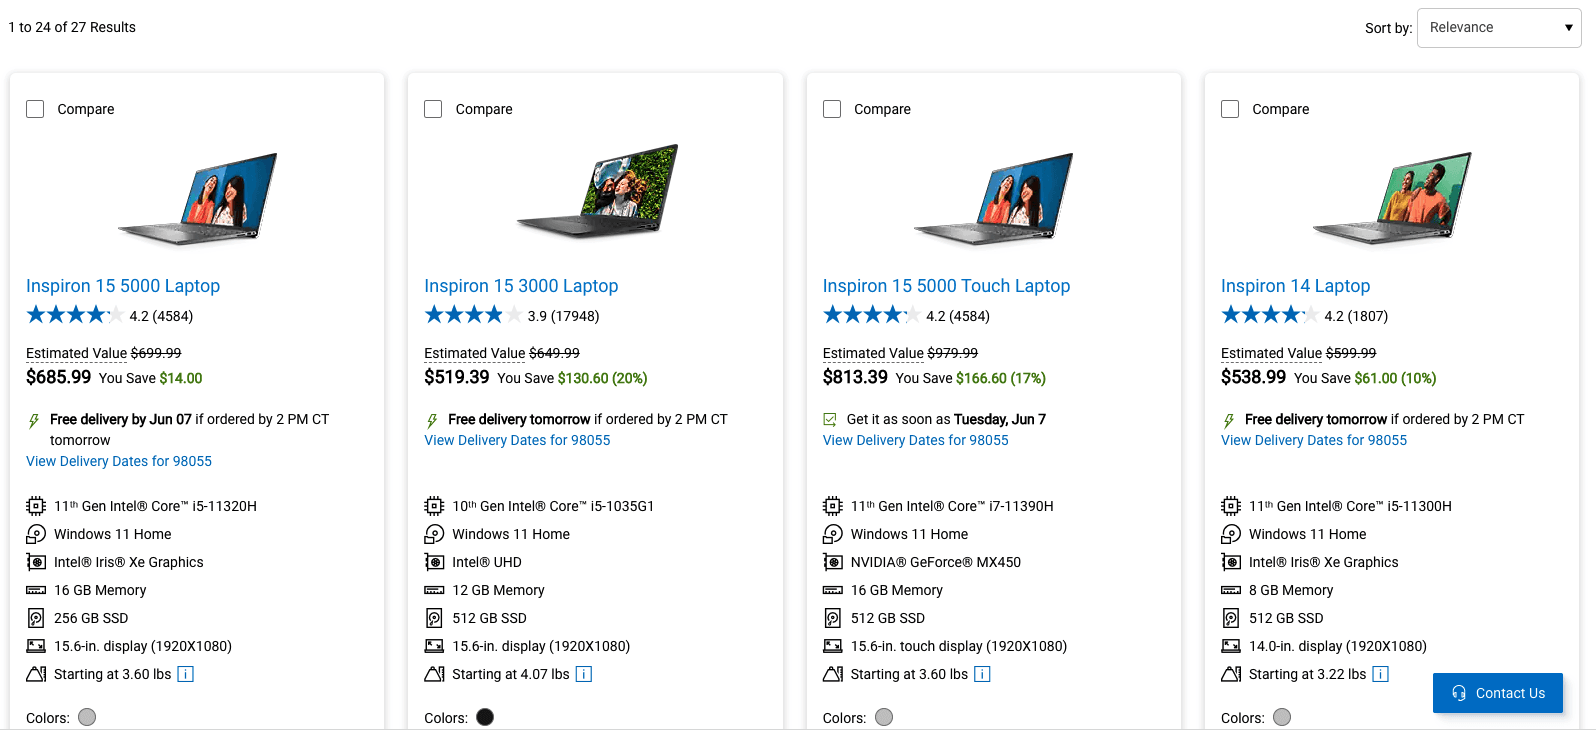View delivery dates under Inspiron 15 3000
The image size is (1596, 732).
pos(517,440)
